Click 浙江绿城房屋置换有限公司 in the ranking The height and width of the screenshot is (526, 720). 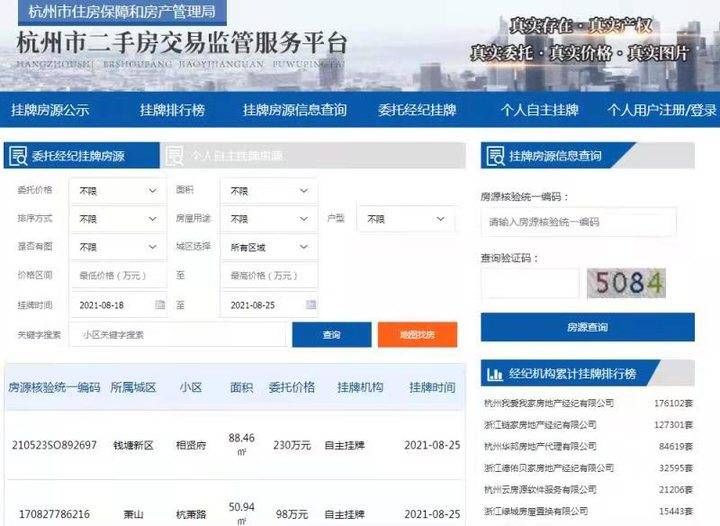pyautogui.click(x=535, y=511)
